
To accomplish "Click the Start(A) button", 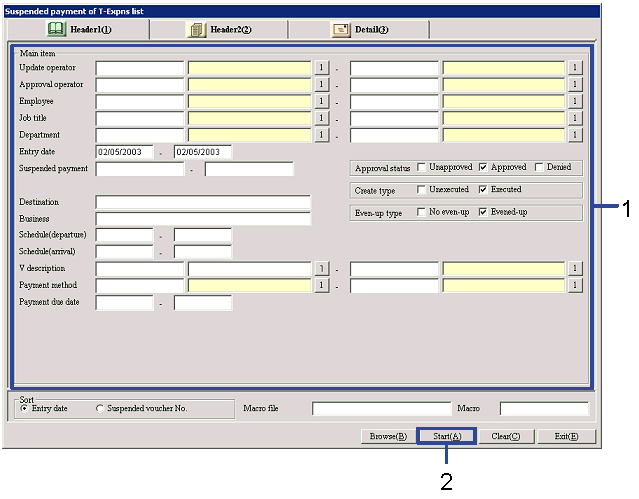I will [x=447, y=437].
